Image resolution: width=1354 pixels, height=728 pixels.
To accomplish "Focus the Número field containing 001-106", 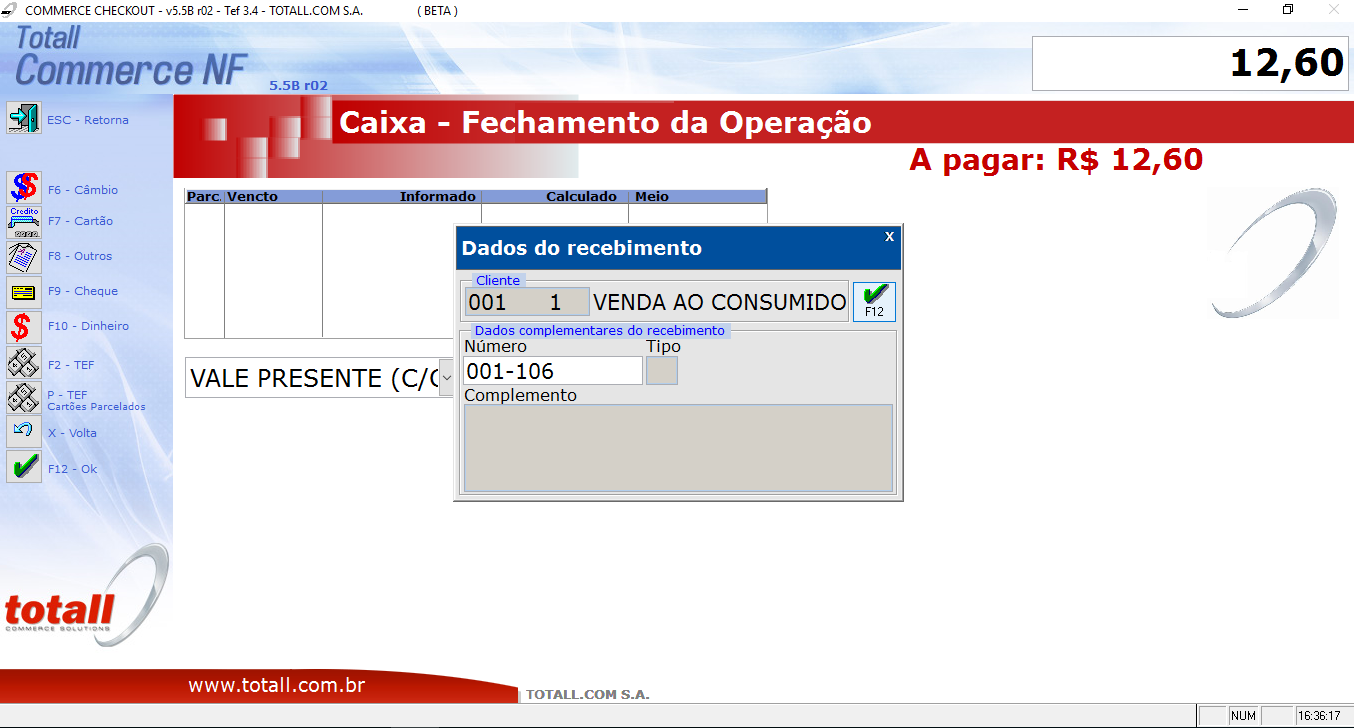I will pos(553,371).
